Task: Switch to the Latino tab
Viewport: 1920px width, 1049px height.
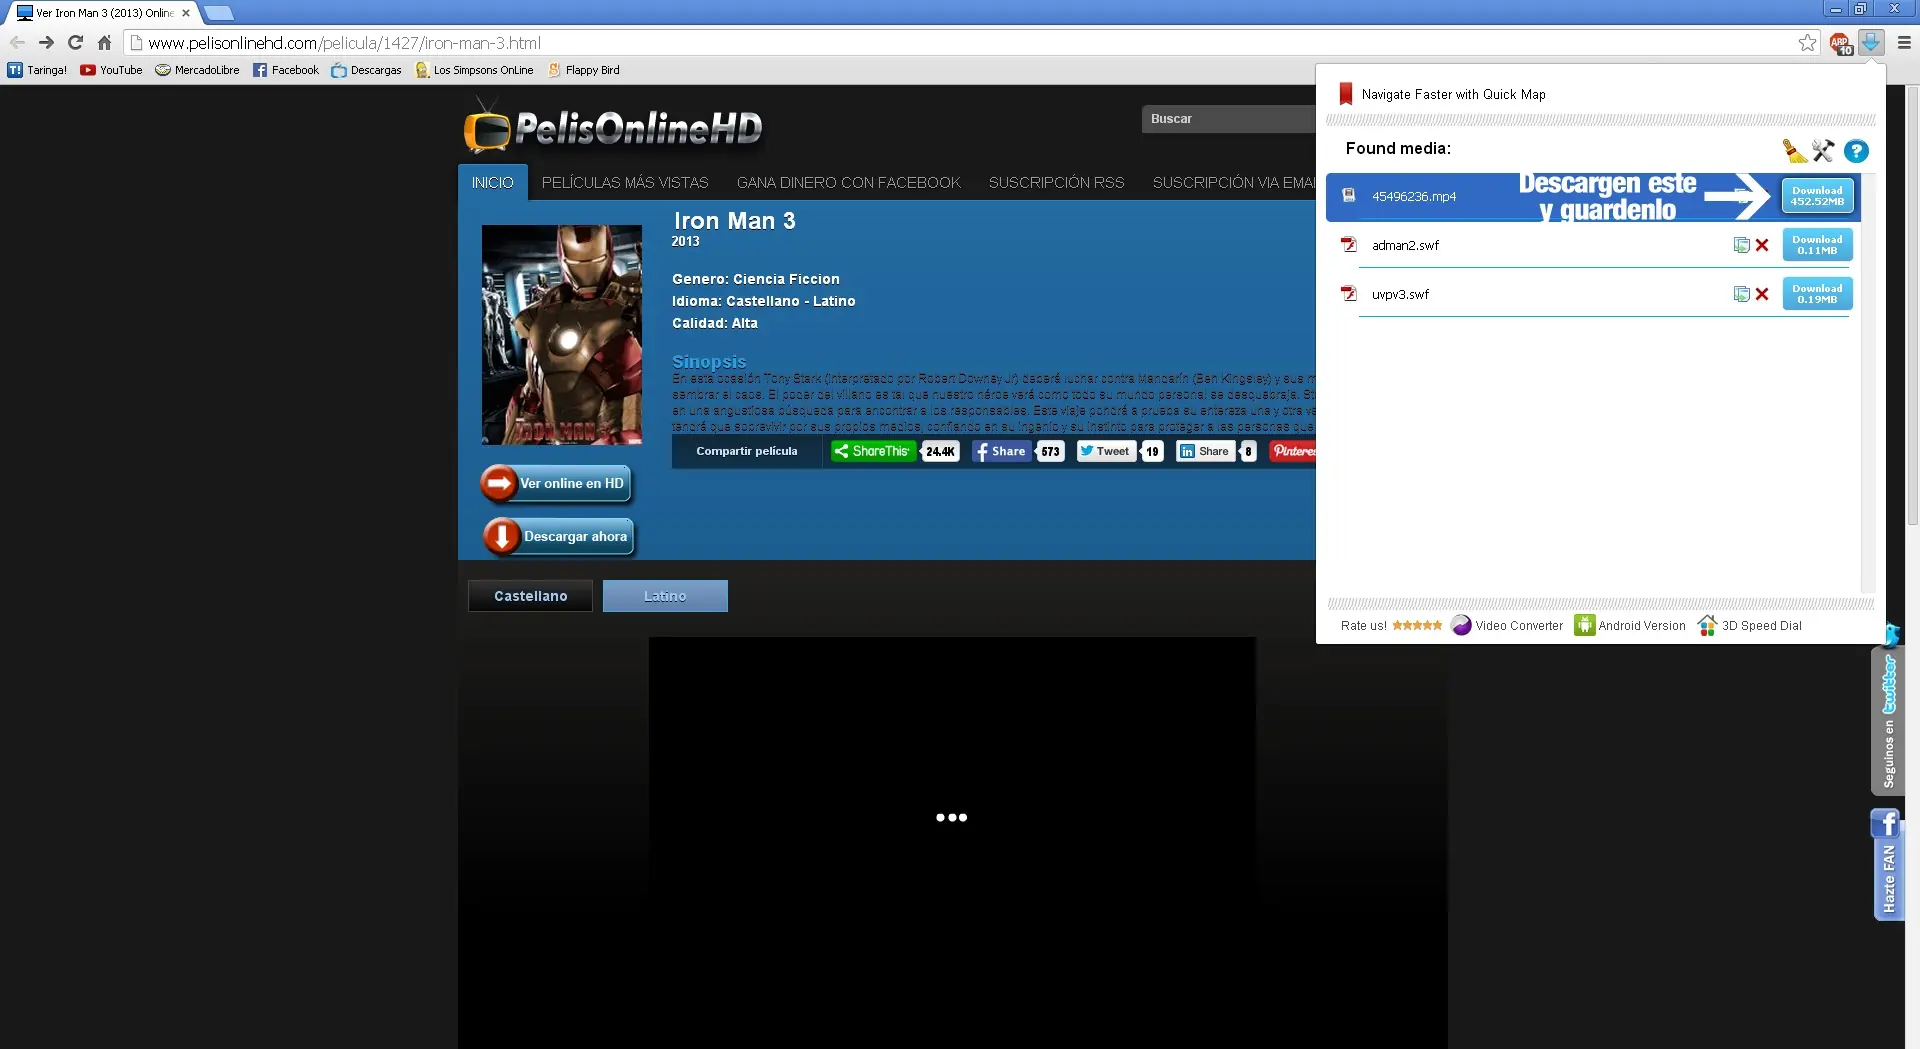Action: tap(665, 596)
